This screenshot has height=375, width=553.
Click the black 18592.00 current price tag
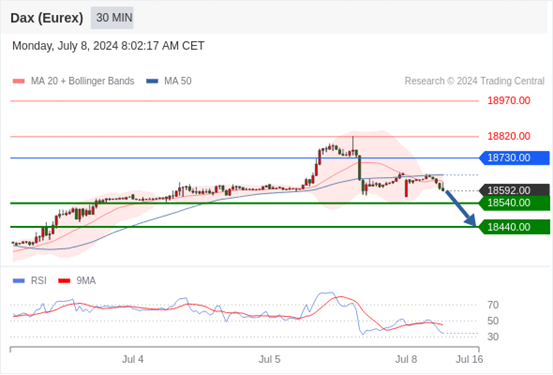[x=515, y=190]
